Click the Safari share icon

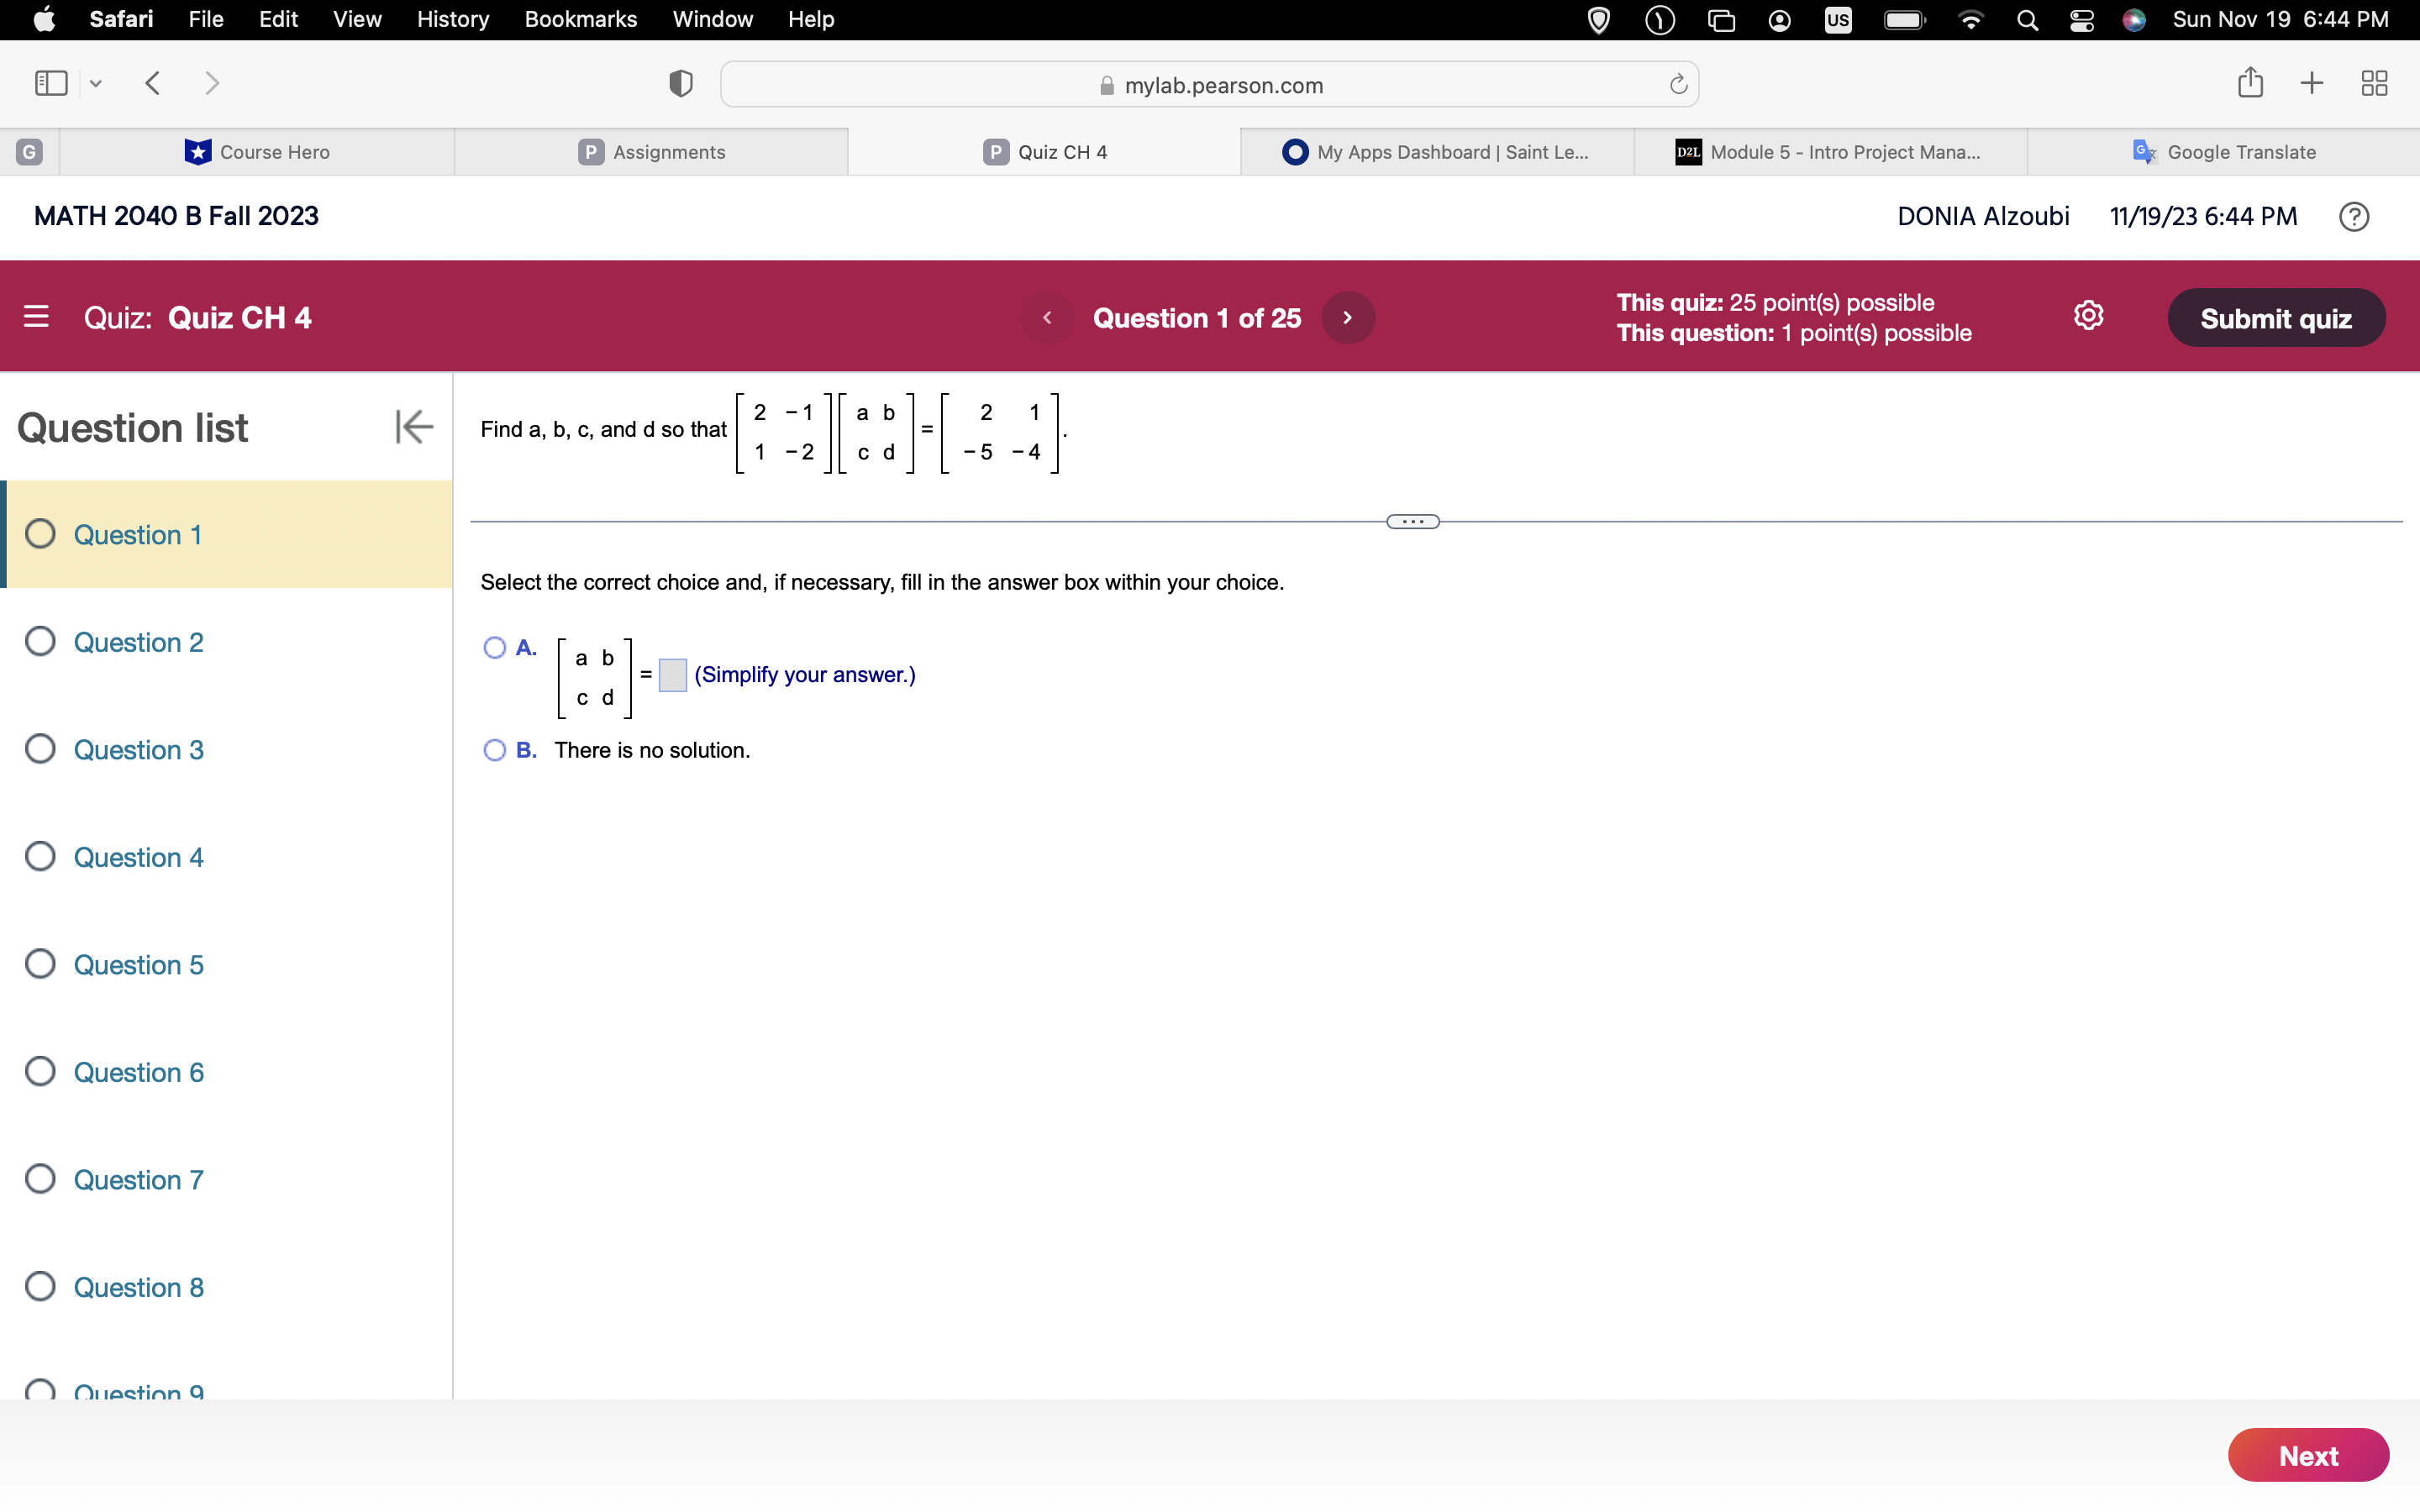(2250, 83)
